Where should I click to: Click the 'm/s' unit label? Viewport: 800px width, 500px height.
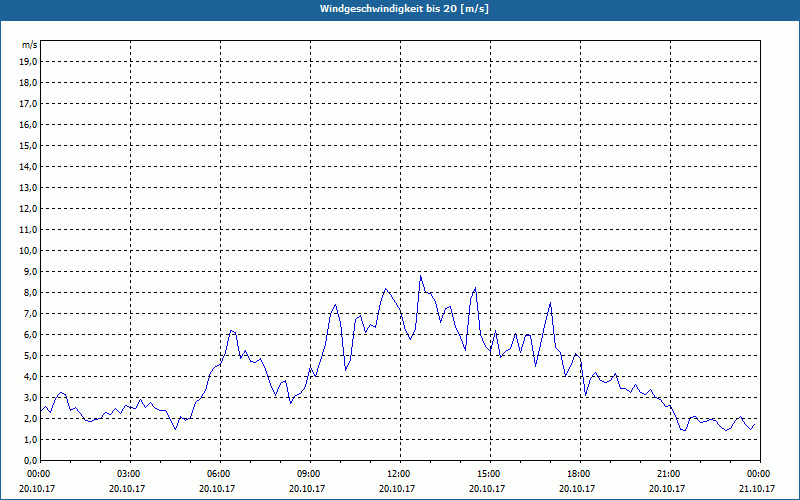coord(30,45)
